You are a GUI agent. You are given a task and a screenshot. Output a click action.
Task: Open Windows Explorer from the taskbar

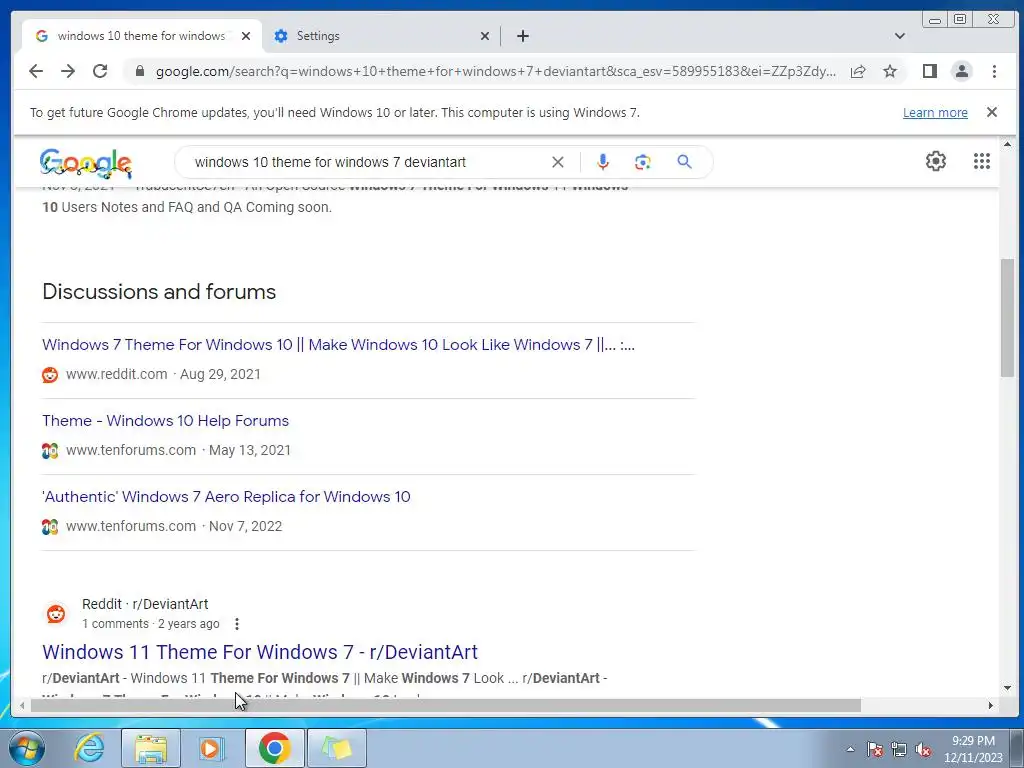click(x=151, y=748)
